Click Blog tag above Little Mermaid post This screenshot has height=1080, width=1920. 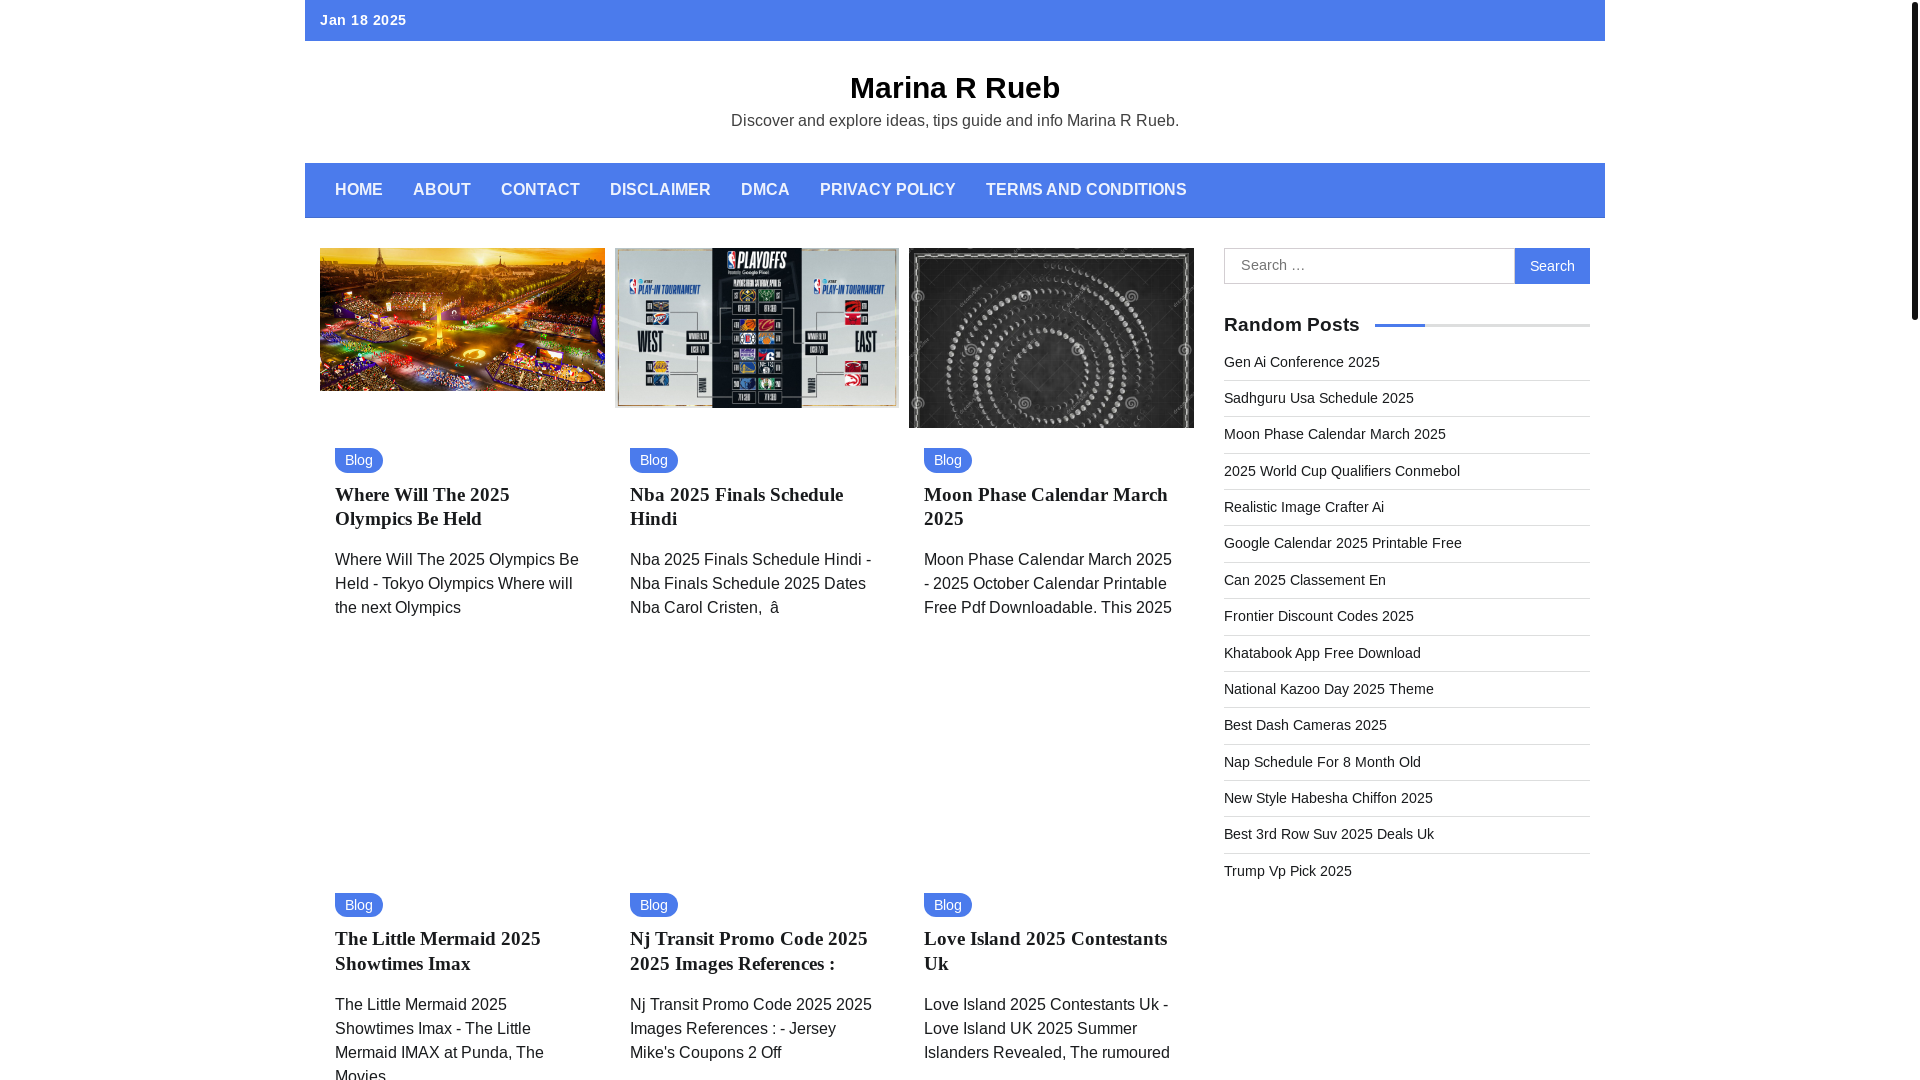358,905
